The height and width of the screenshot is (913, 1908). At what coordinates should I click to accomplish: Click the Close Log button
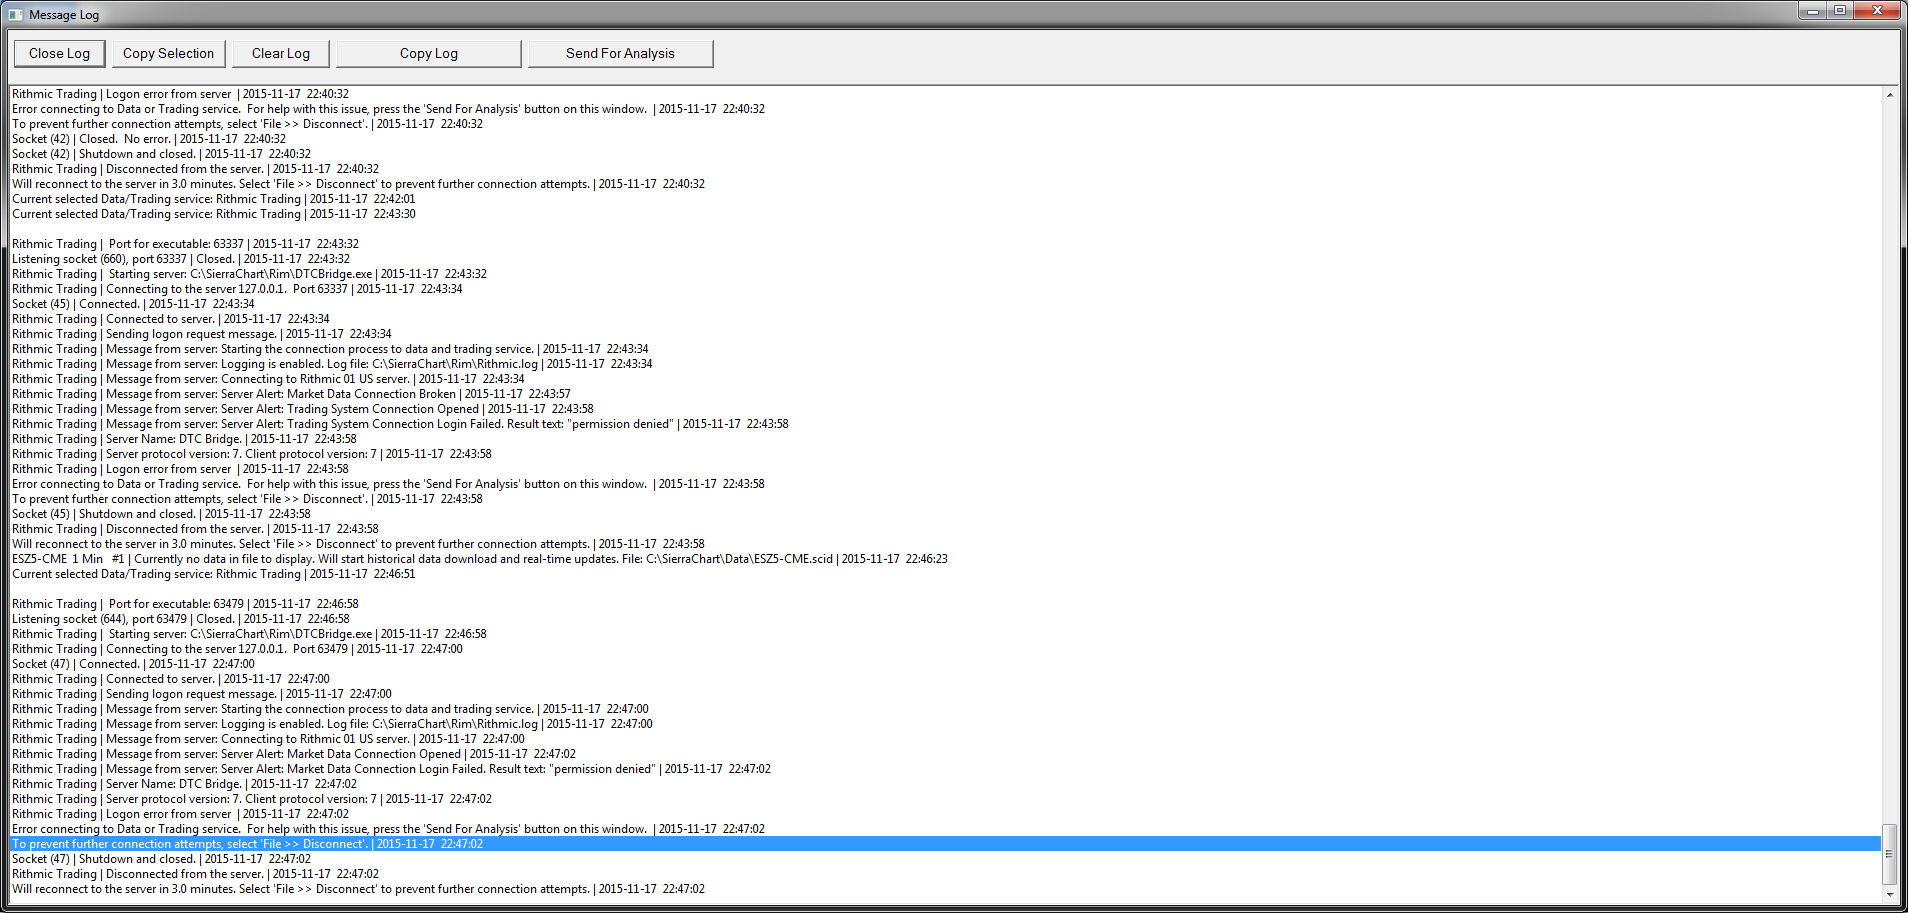point(59,54)
